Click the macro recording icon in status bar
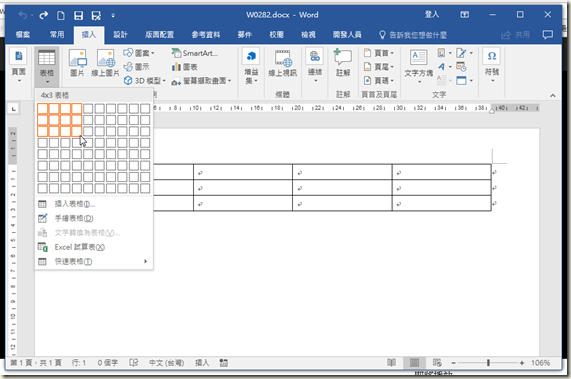Image resolution: width=571 pixels, height=379 pixels. point(224,363)
